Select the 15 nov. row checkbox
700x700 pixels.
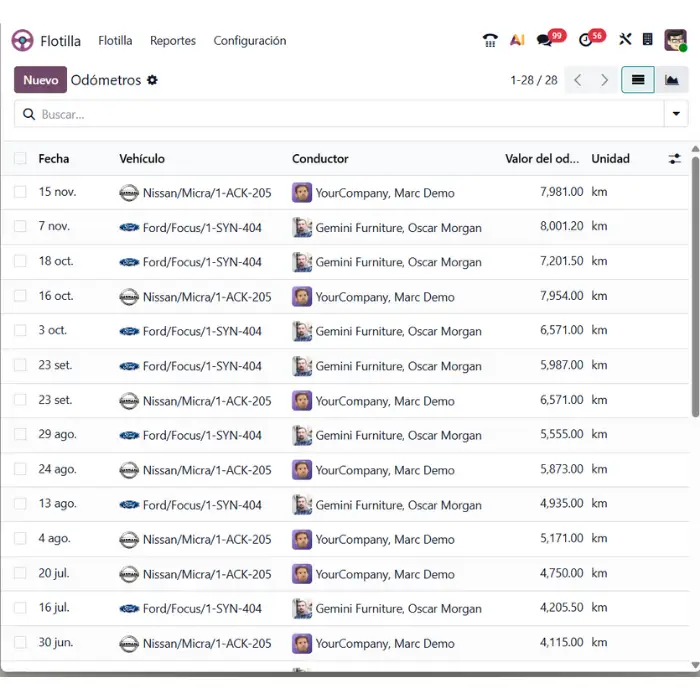pyautogui.click(x=20, y=192)
